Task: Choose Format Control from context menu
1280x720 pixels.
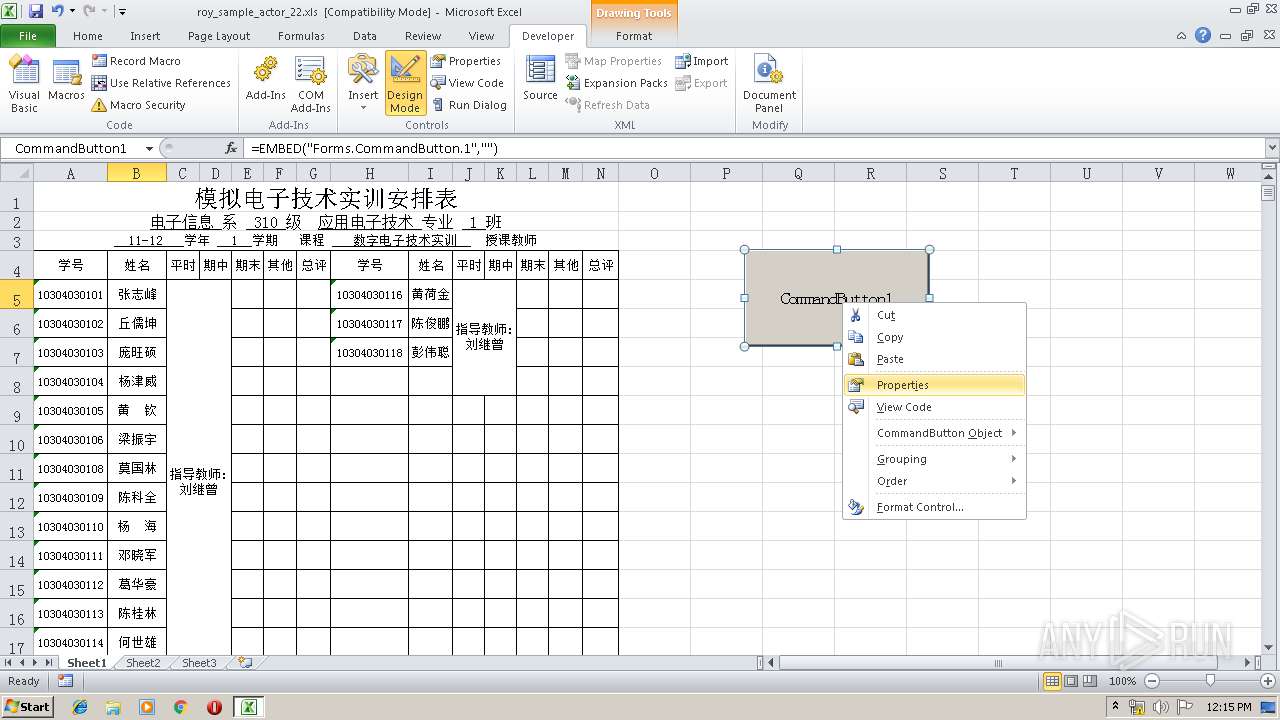Action: 935,507
